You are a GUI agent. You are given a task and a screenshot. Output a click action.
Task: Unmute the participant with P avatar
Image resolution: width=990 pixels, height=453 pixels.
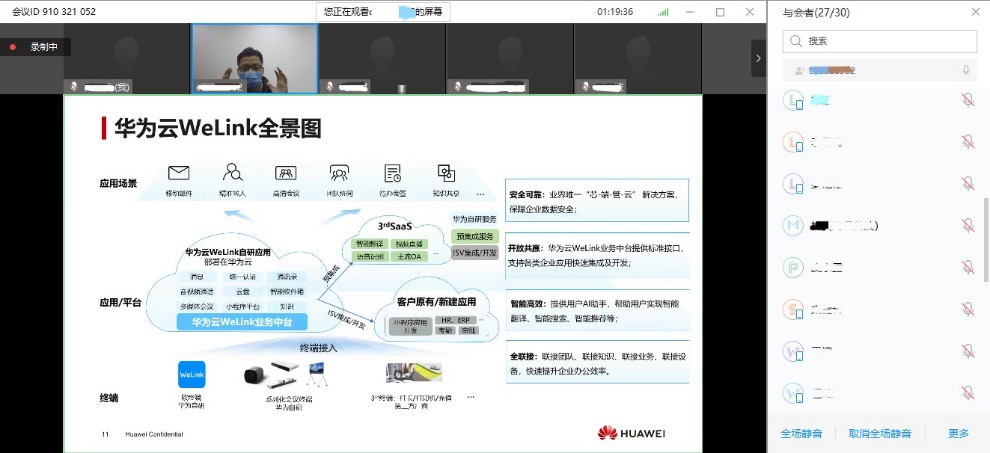click(968, 267)
